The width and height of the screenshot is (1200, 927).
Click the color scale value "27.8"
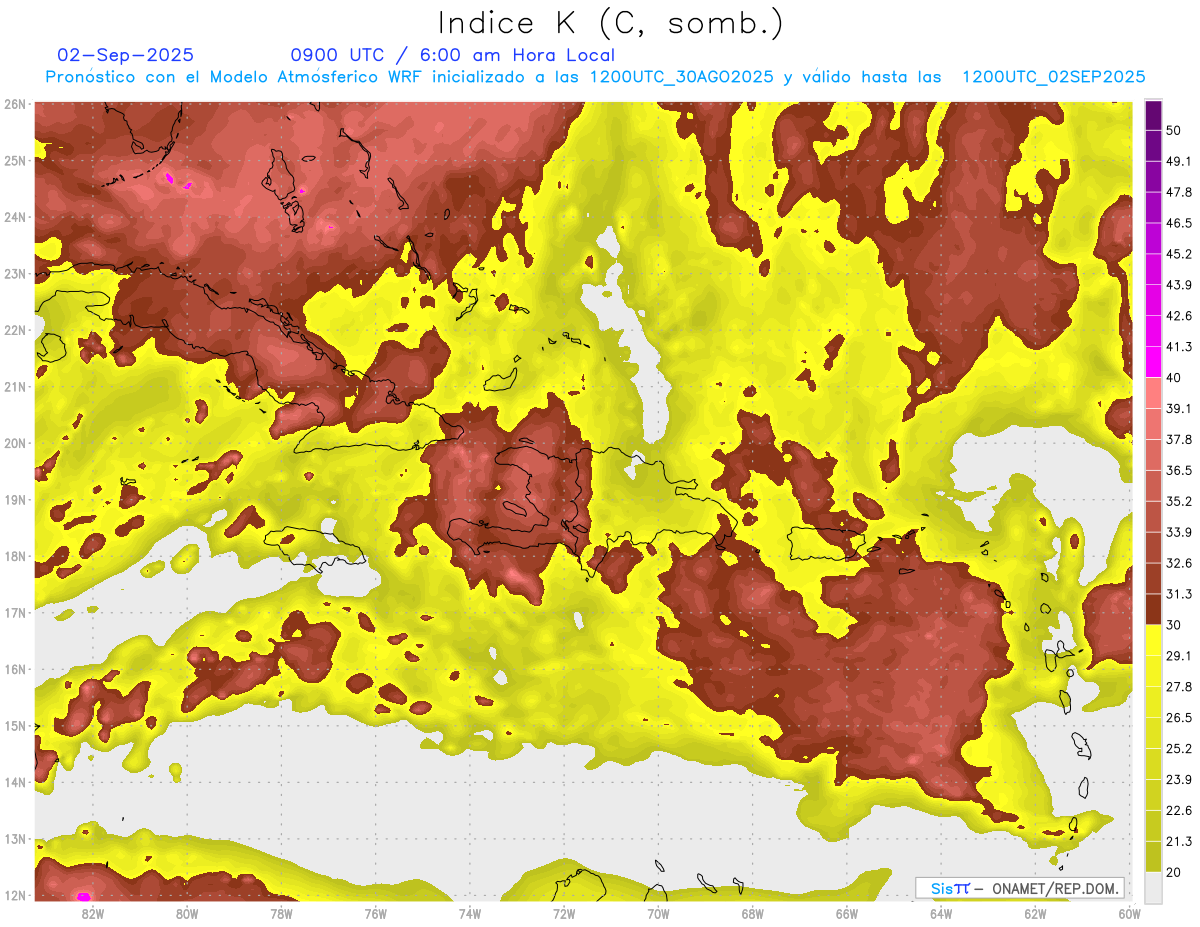click(x=1178, y=687)
